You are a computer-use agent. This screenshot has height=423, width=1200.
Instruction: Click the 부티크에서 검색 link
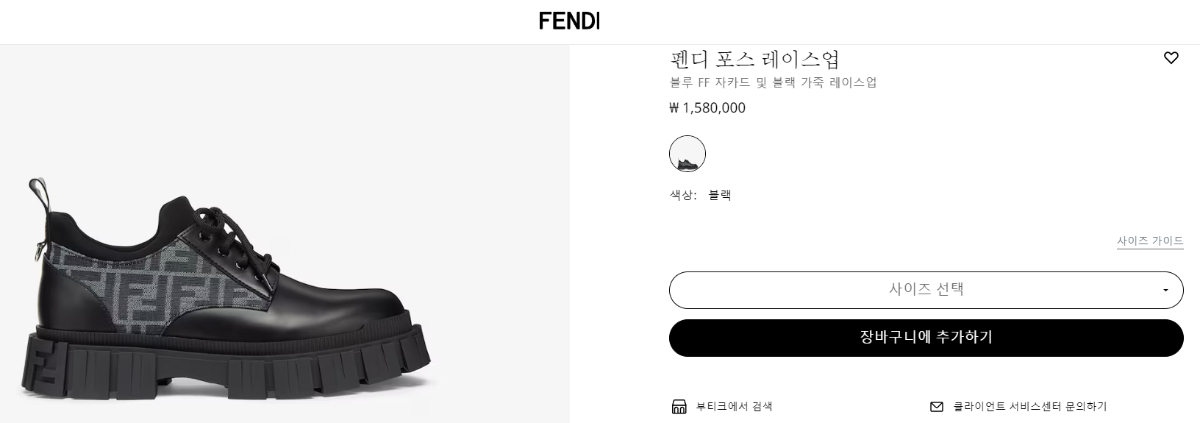(734, 406)
